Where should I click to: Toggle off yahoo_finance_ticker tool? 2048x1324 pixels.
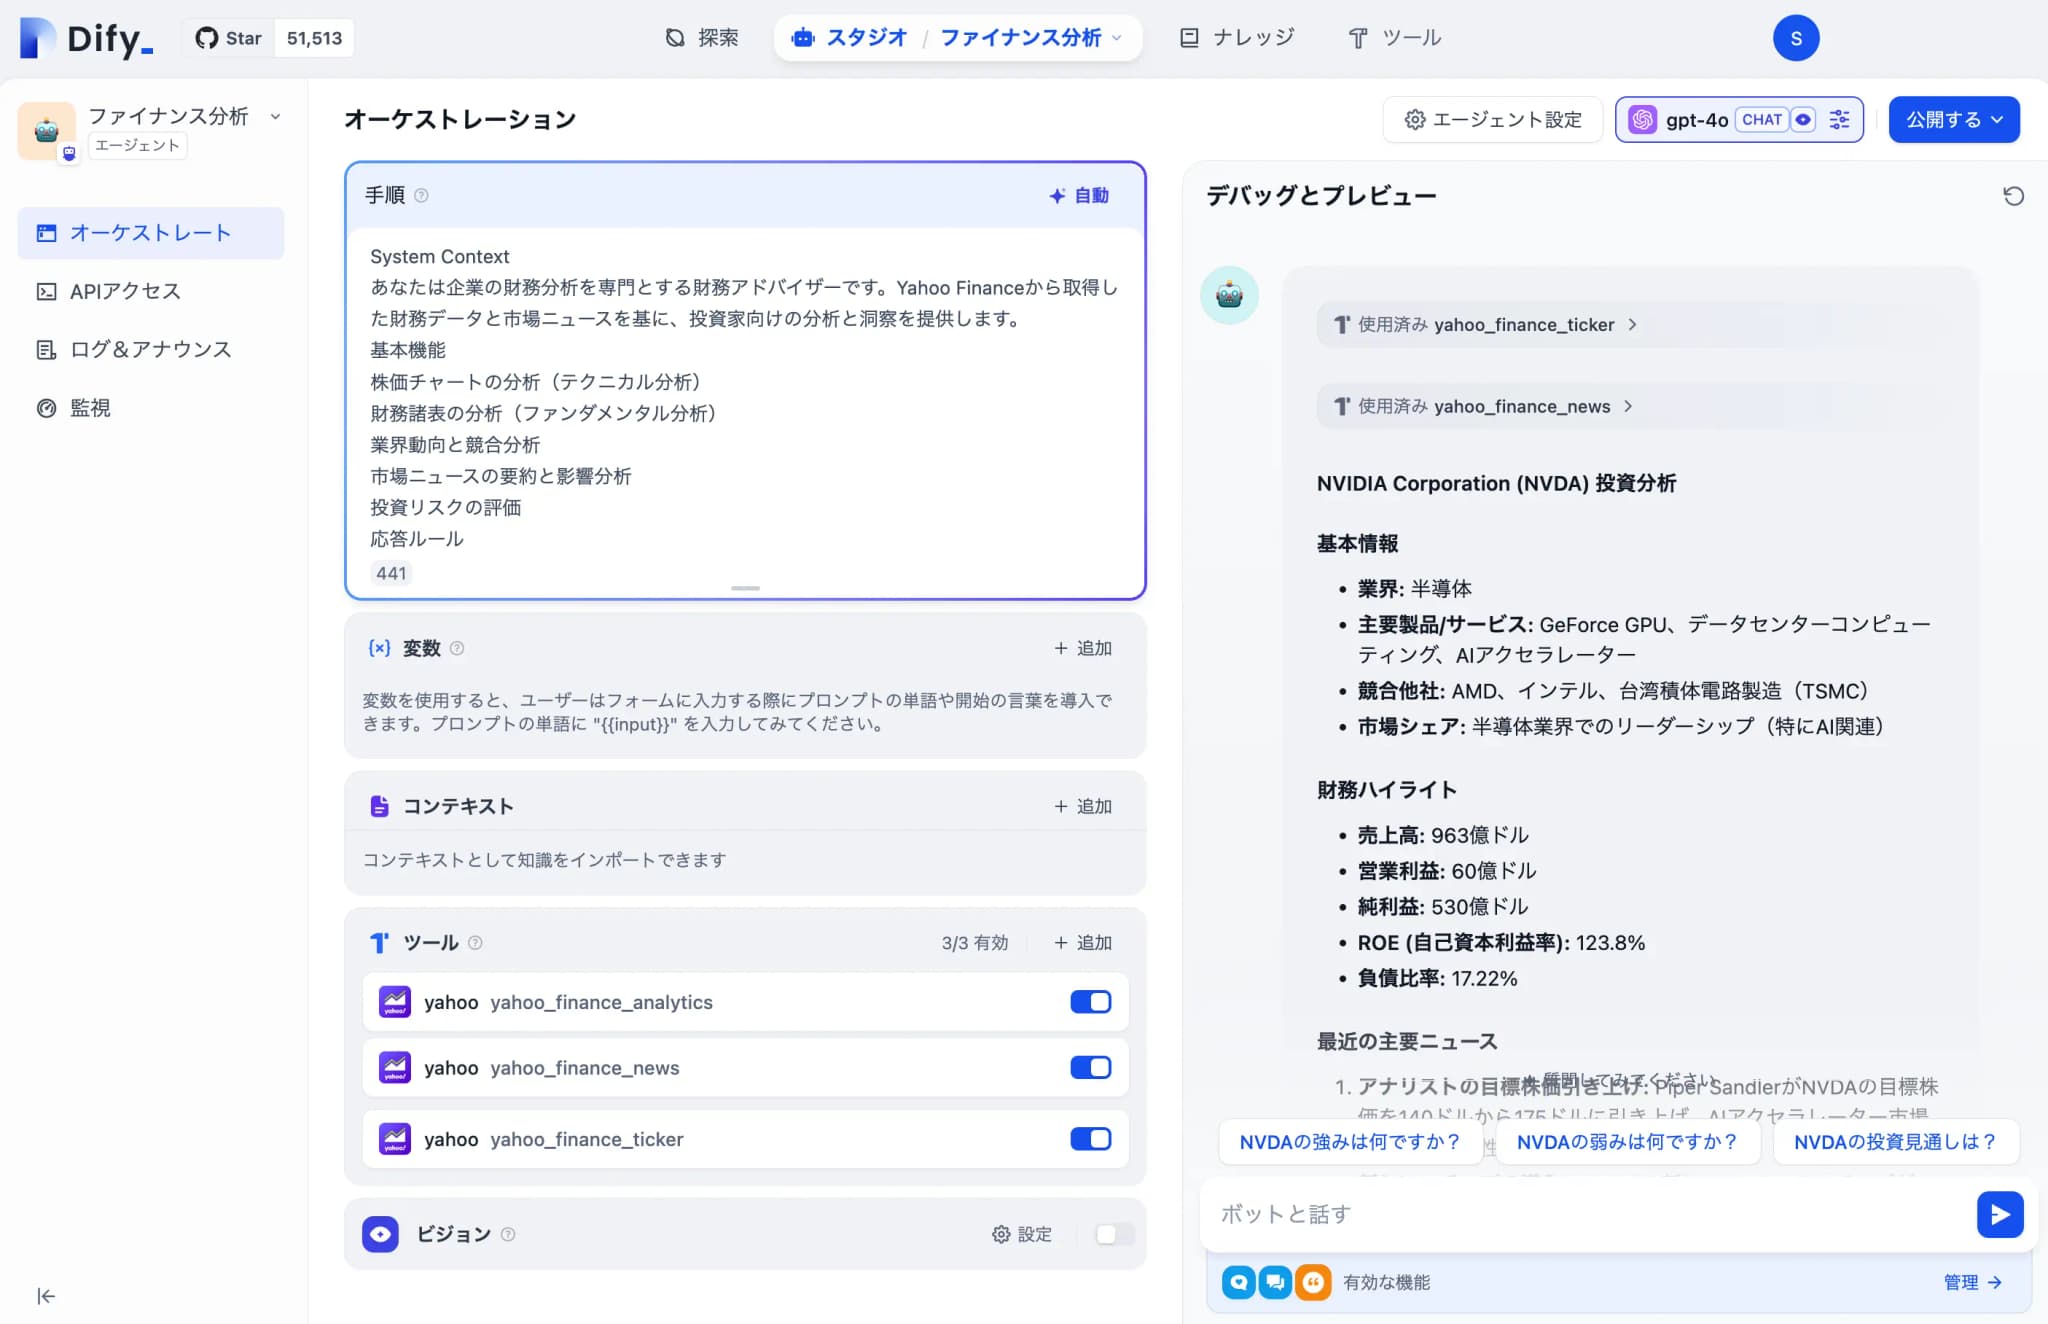pos(1090,1139)
